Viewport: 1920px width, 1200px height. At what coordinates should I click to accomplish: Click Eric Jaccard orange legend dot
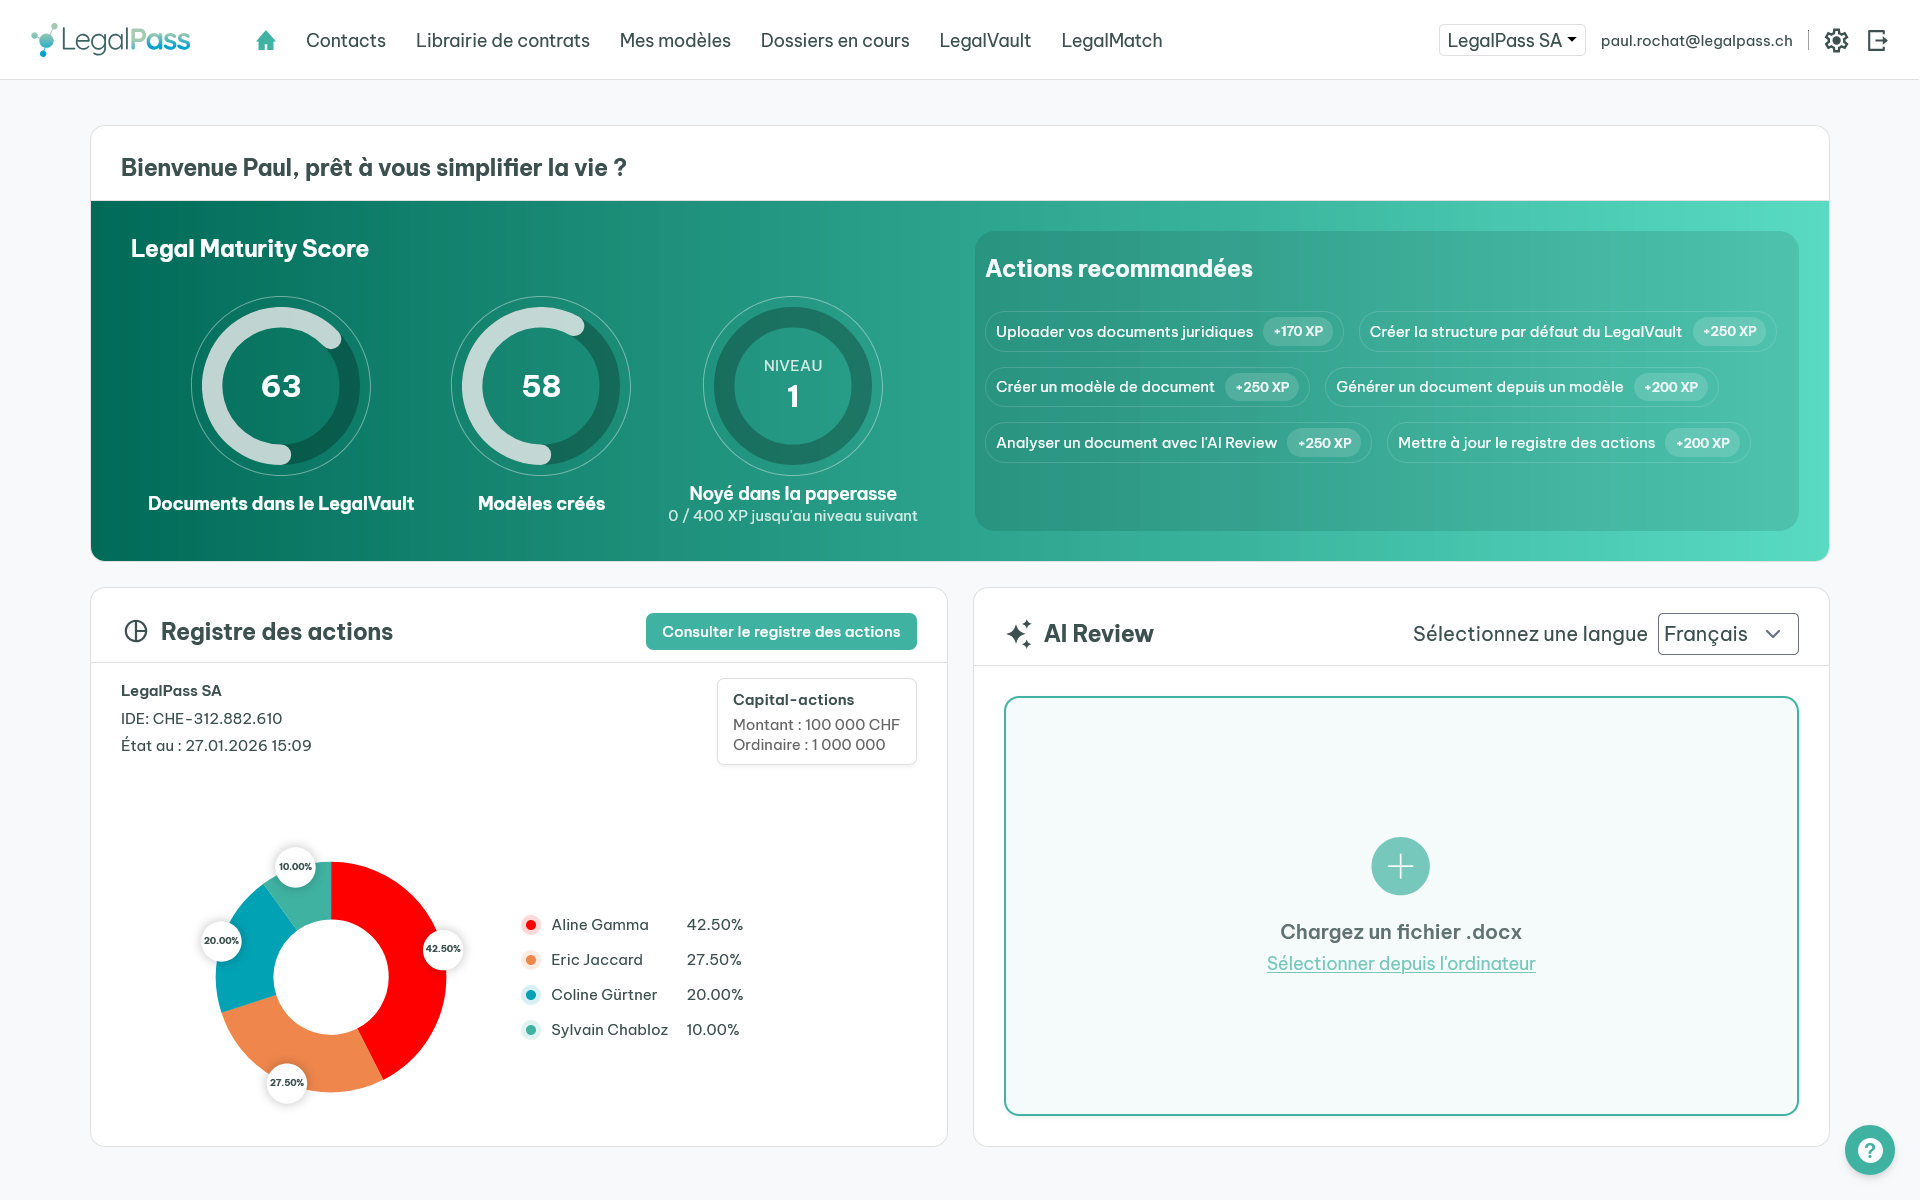531,960
